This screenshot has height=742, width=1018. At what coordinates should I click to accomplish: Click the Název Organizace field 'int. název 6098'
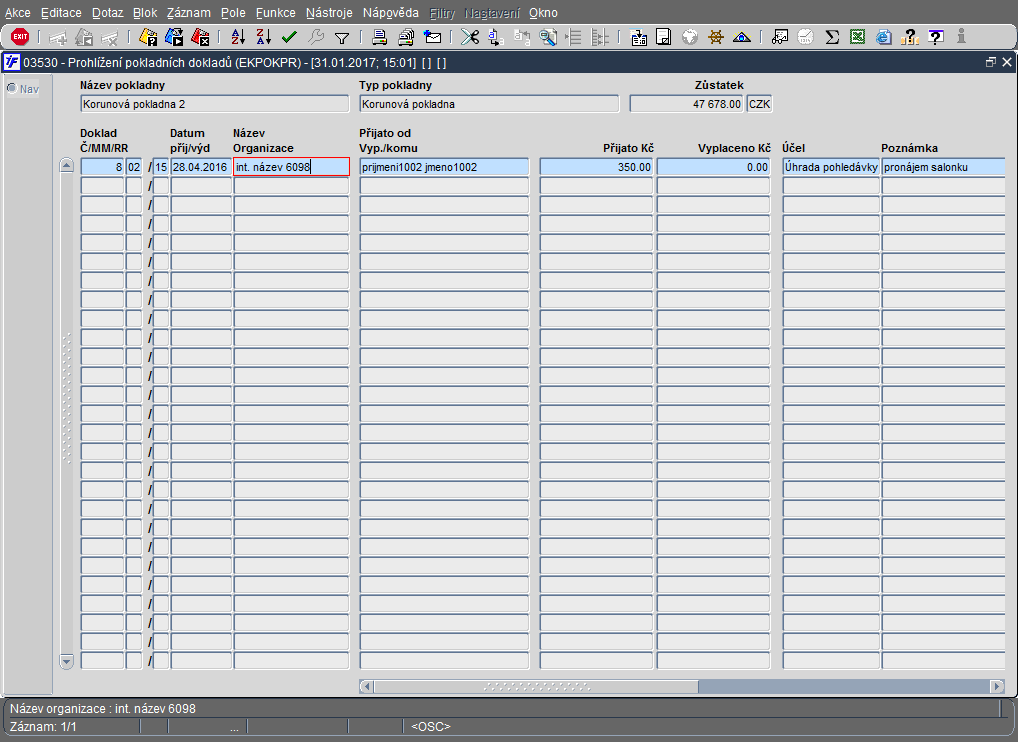pos(291,167)
